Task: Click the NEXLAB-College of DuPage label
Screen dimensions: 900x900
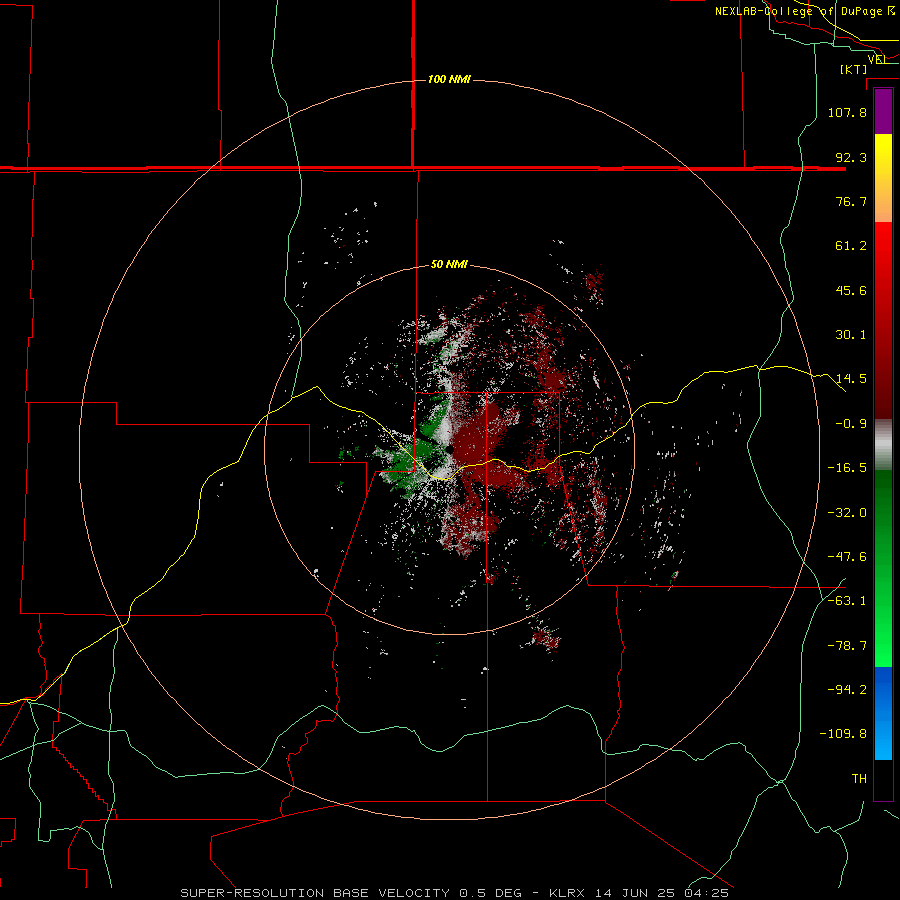Action: tap(805, 11)
